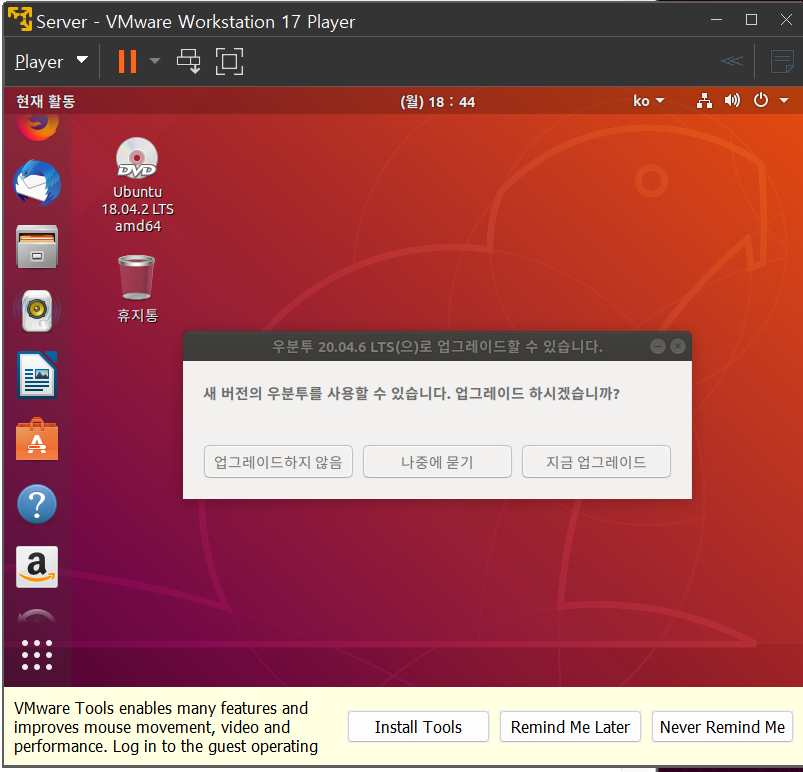Expand the system menu arrow
This screenshot has height=772, width=803.
click(784, 100)
